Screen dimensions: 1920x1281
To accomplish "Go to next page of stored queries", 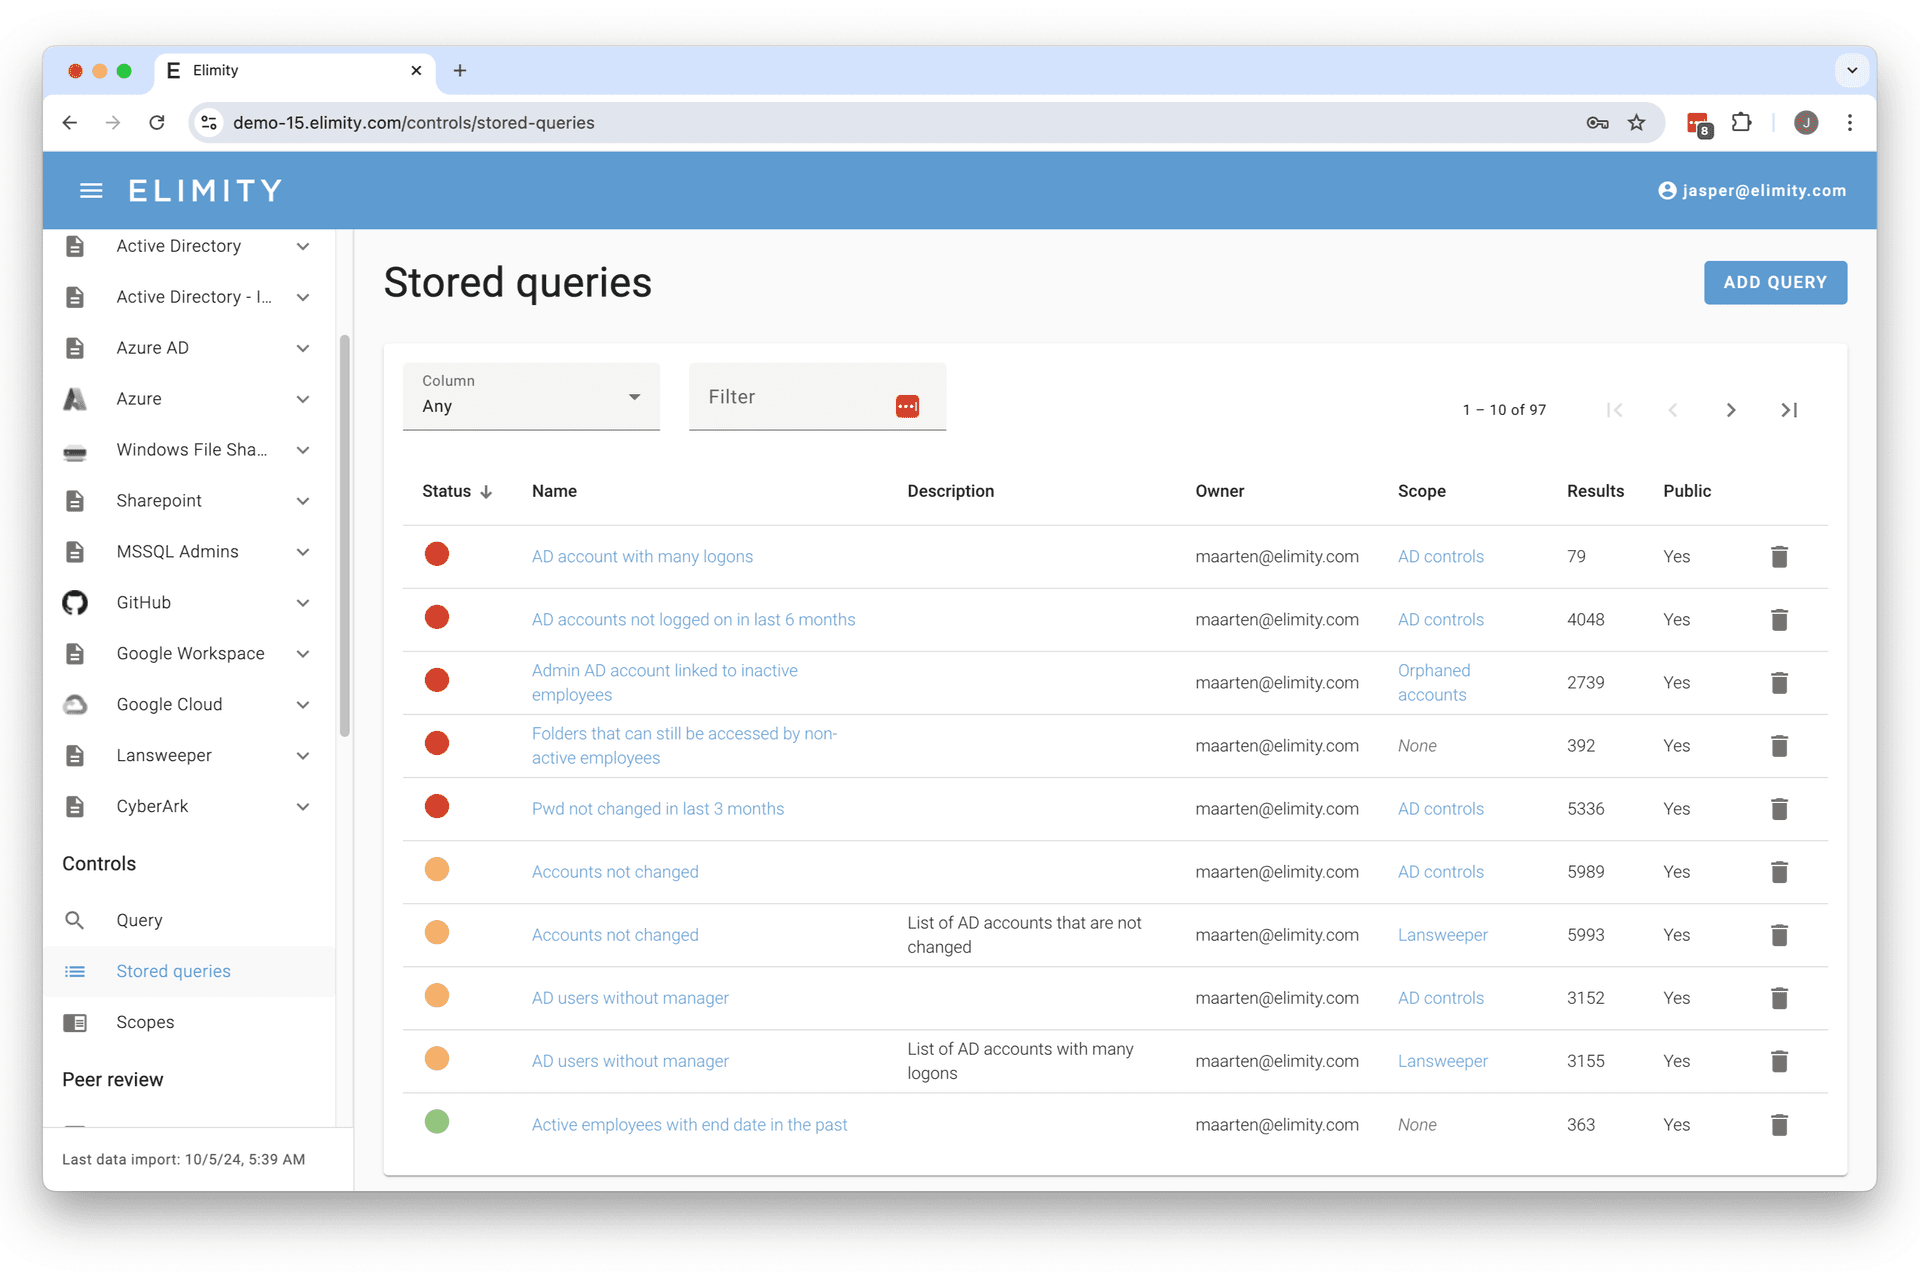I will click(x=1731, y=410).
